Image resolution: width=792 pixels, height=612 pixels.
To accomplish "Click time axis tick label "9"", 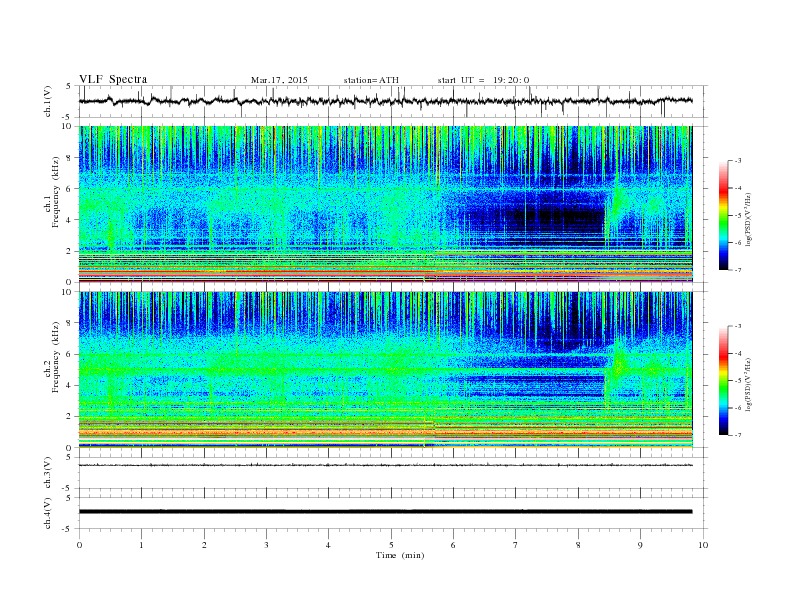I will [x=640, y=545].
